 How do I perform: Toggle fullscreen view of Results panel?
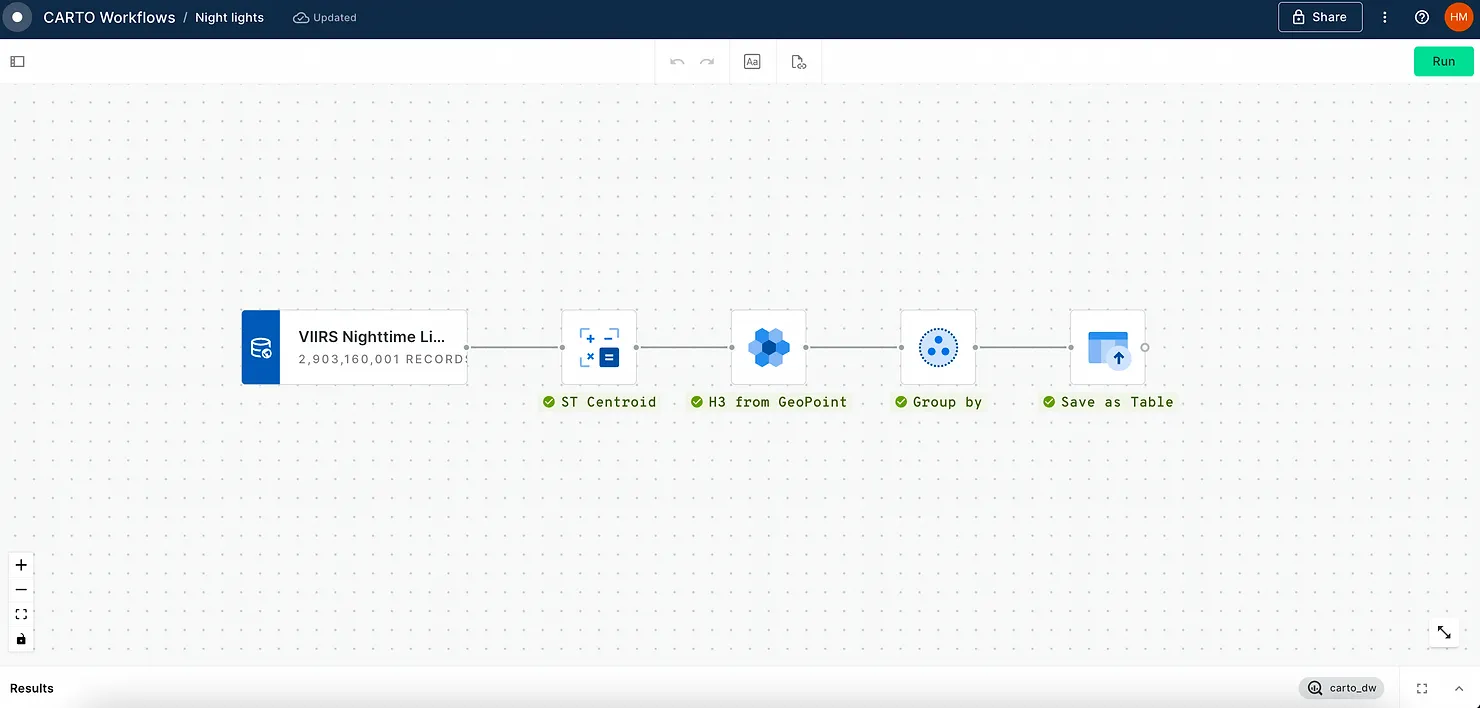pos(1421,688)
